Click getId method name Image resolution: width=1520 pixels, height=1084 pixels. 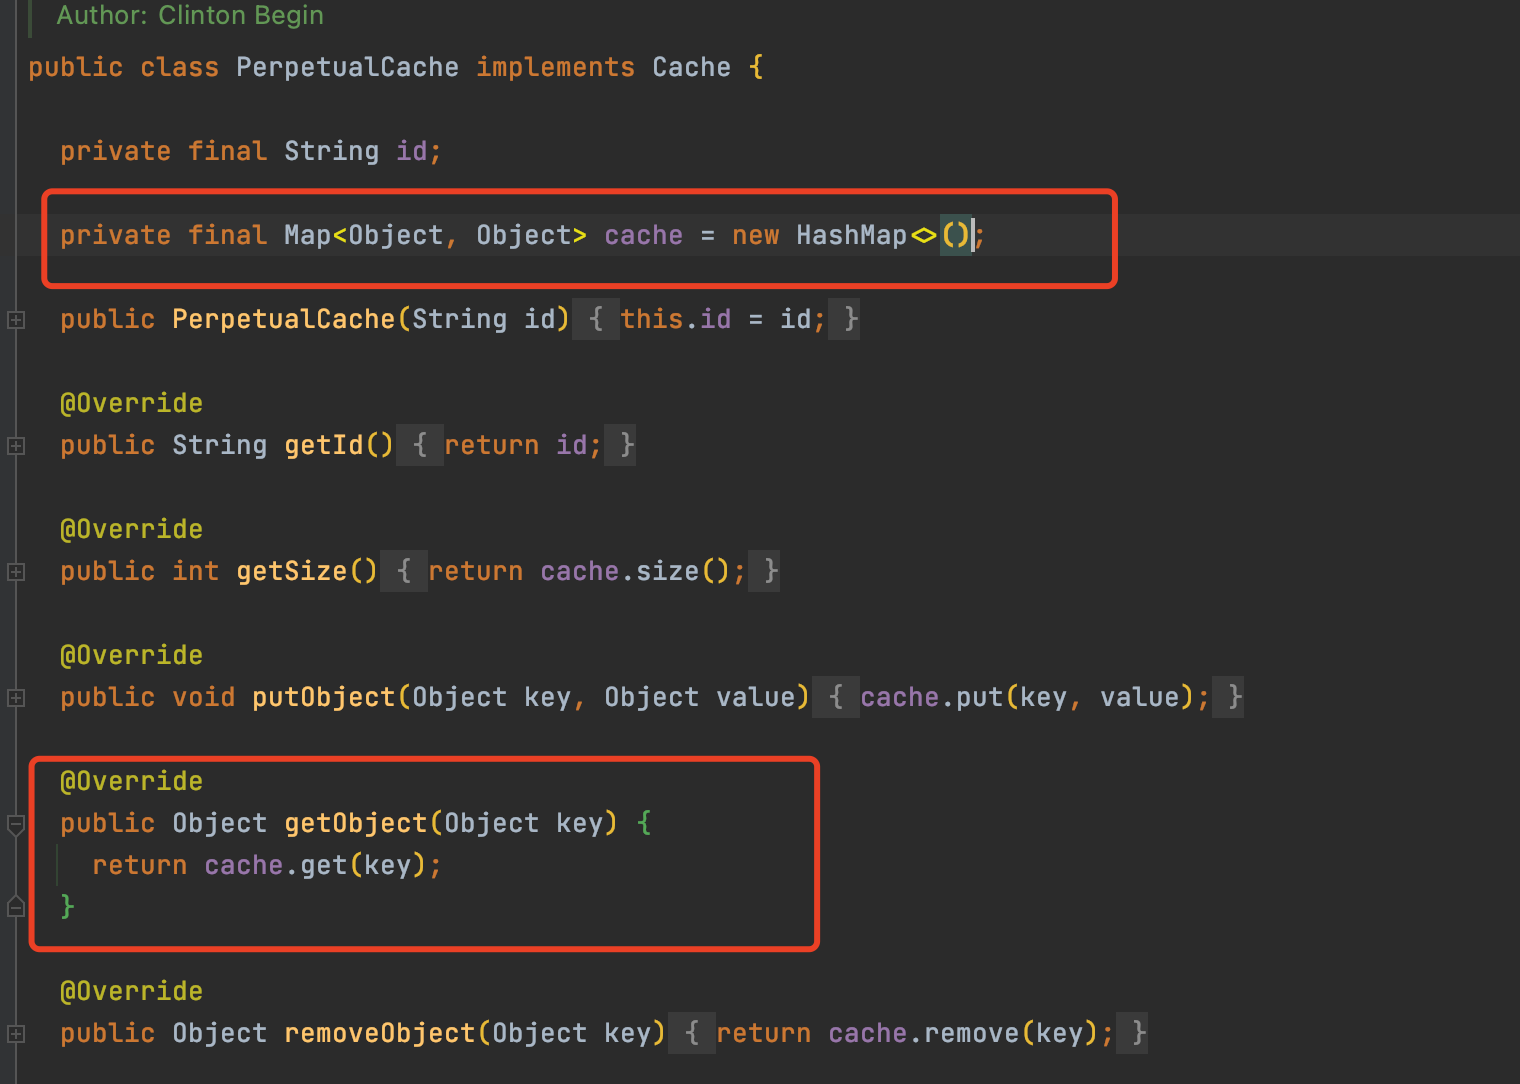click(324, 445)
